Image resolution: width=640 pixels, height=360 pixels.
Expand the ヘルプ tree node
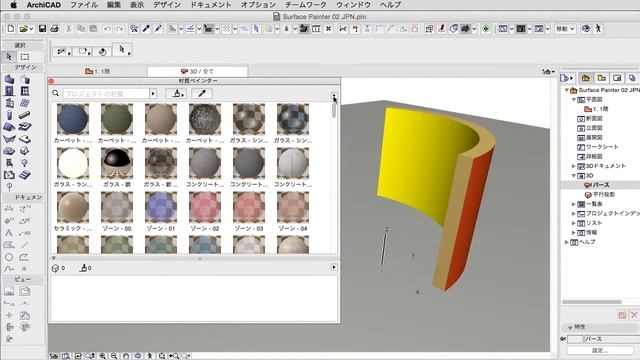pos(567,242)
